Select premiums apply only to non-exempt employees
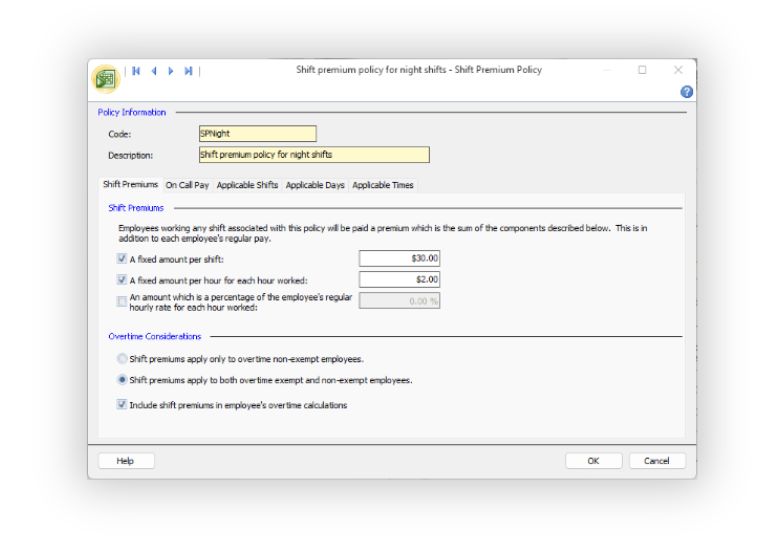The height and width of the screenshot is (538, 784). (122, 358)
